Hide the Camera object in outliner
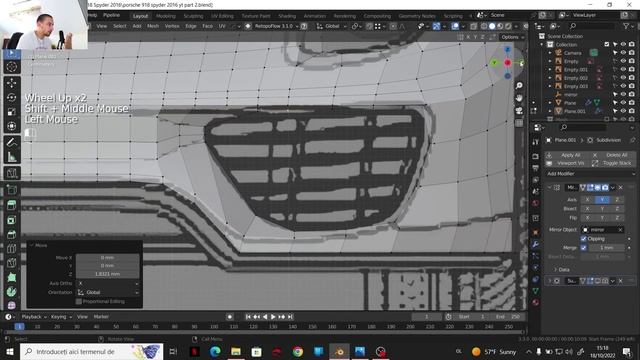The width and height of the screenshot is (640, 360). [623, 53]
